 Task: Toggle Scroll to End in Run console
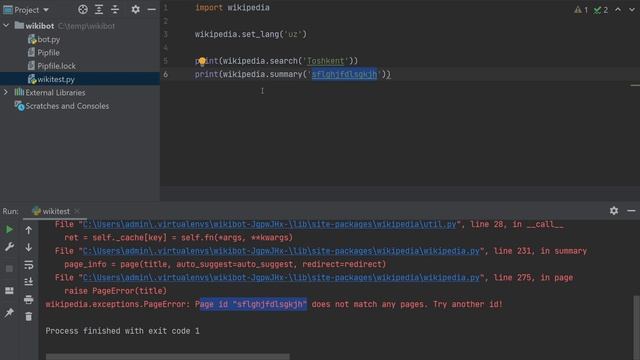tap(29, 282)
